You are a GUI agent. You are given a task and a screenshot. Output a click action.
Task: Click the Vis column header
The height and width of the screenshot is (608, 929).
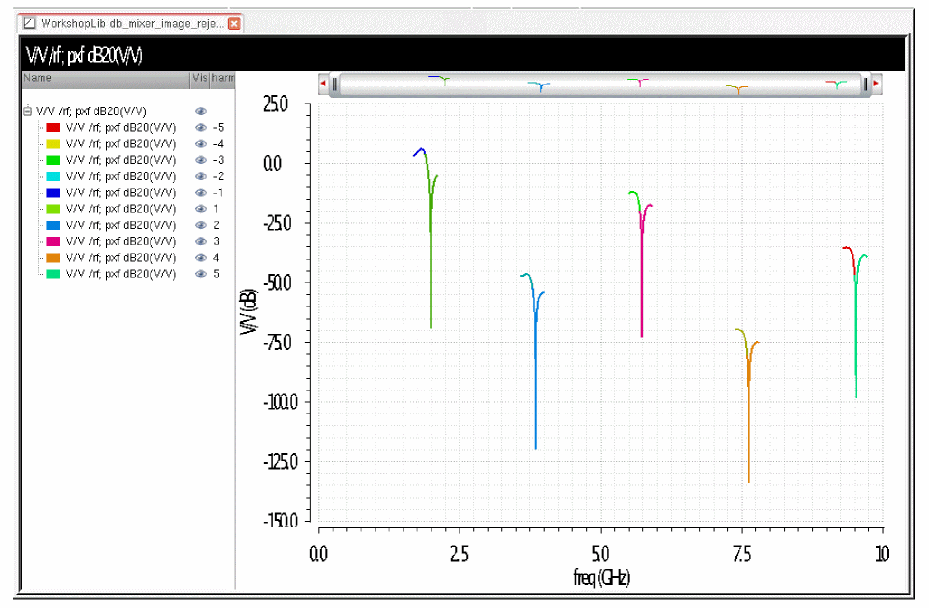pos(198,78)
